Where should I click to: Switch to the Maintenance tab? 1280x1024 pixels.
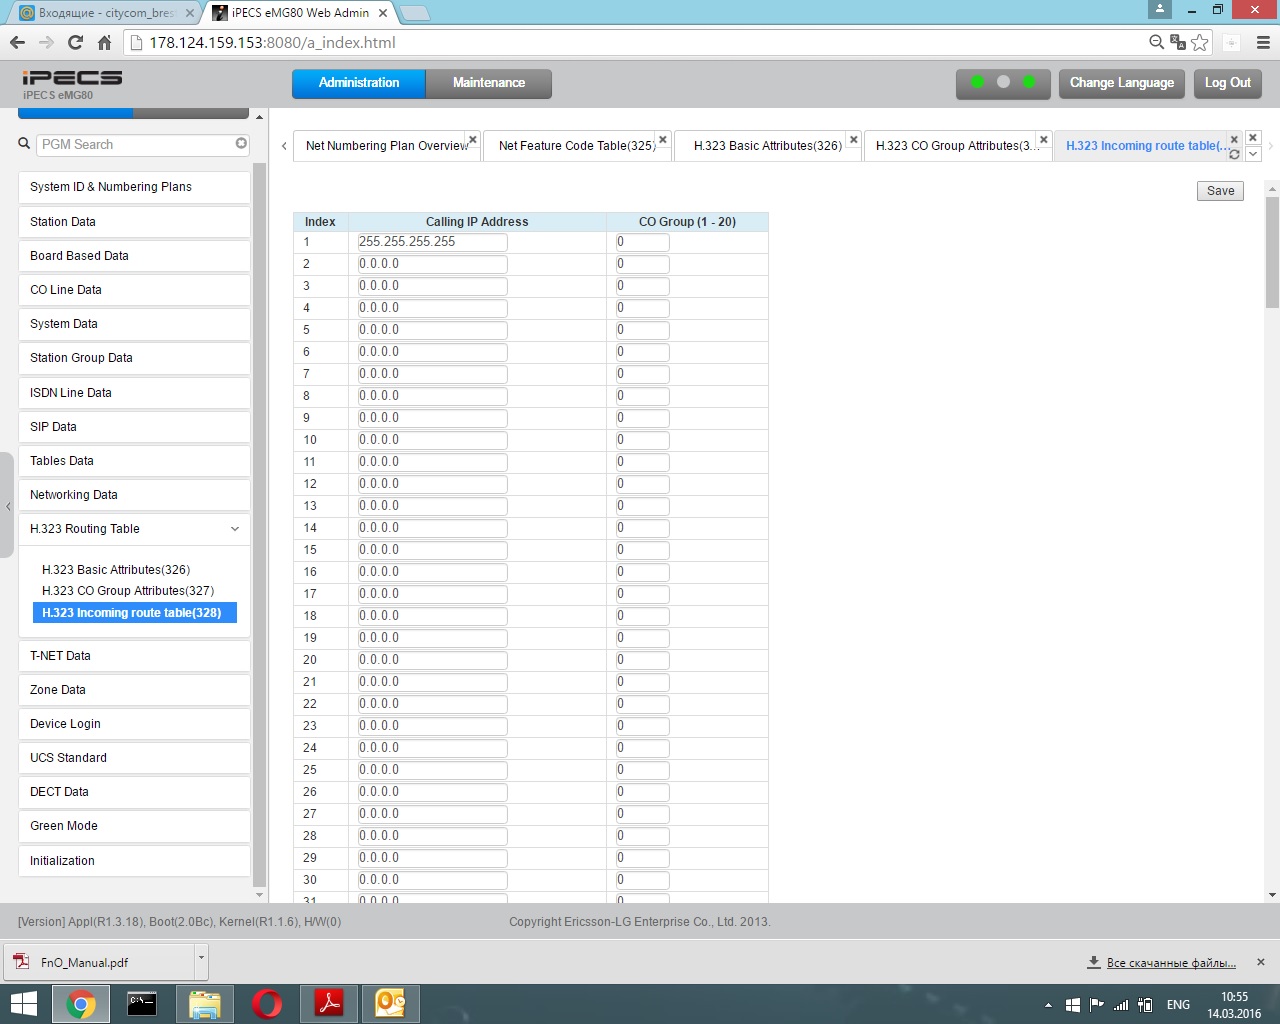(488, 83)
